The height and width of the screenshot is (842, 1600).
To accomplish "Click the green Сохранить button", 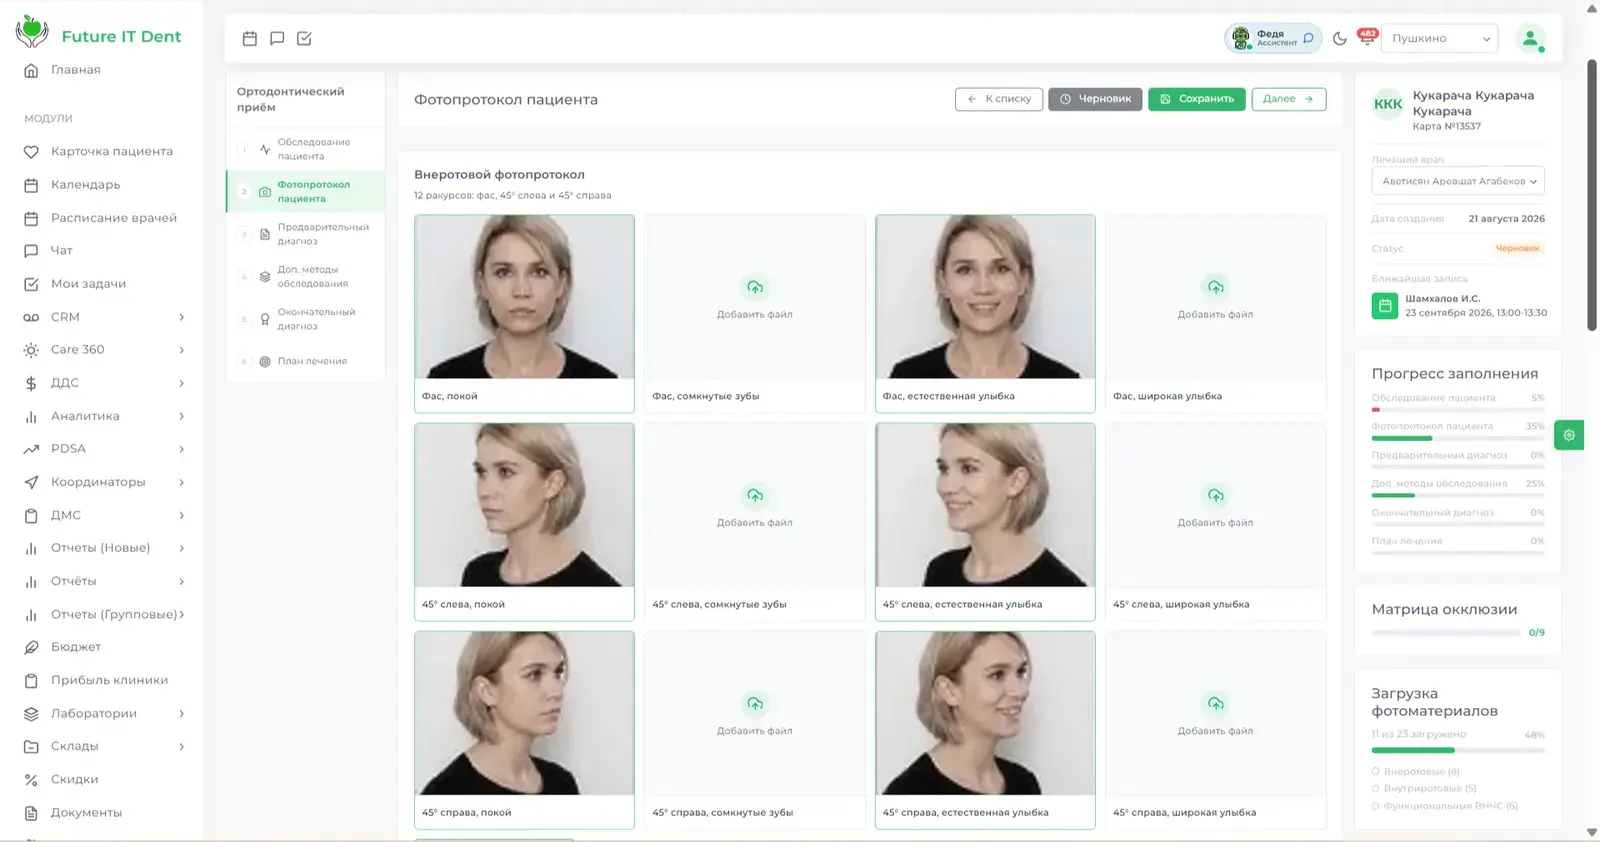I will 1197,99.
